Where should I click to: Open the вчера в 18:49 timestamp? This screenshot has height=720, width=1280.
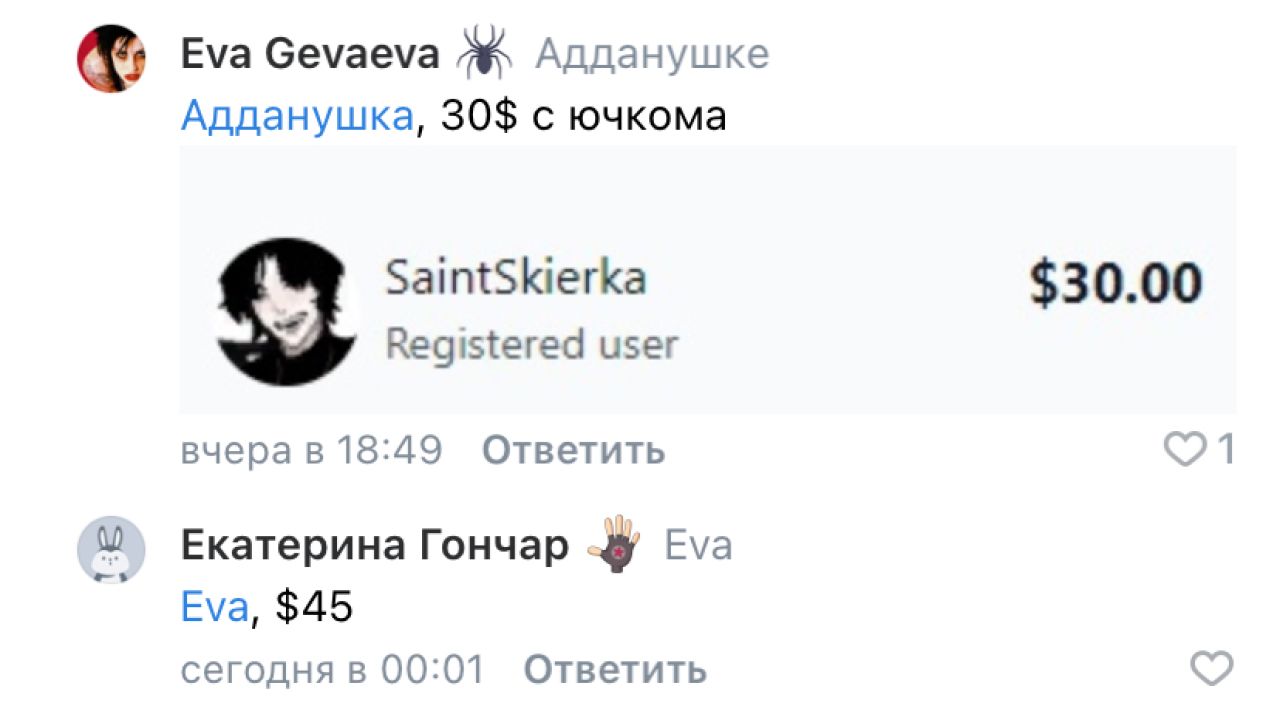[x=311, y=451]
